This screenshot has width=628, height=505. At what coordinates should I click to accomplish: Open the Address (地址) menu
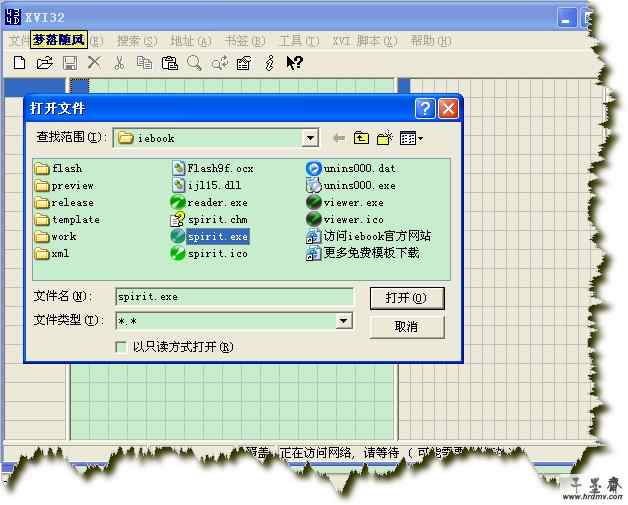[191, 41]
